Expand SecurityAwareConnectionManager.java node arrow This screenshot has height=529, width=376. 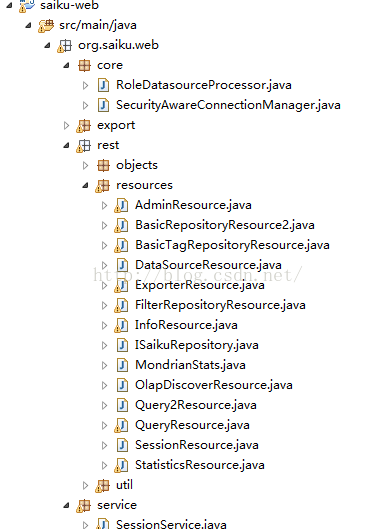click(x=85, y=105)
